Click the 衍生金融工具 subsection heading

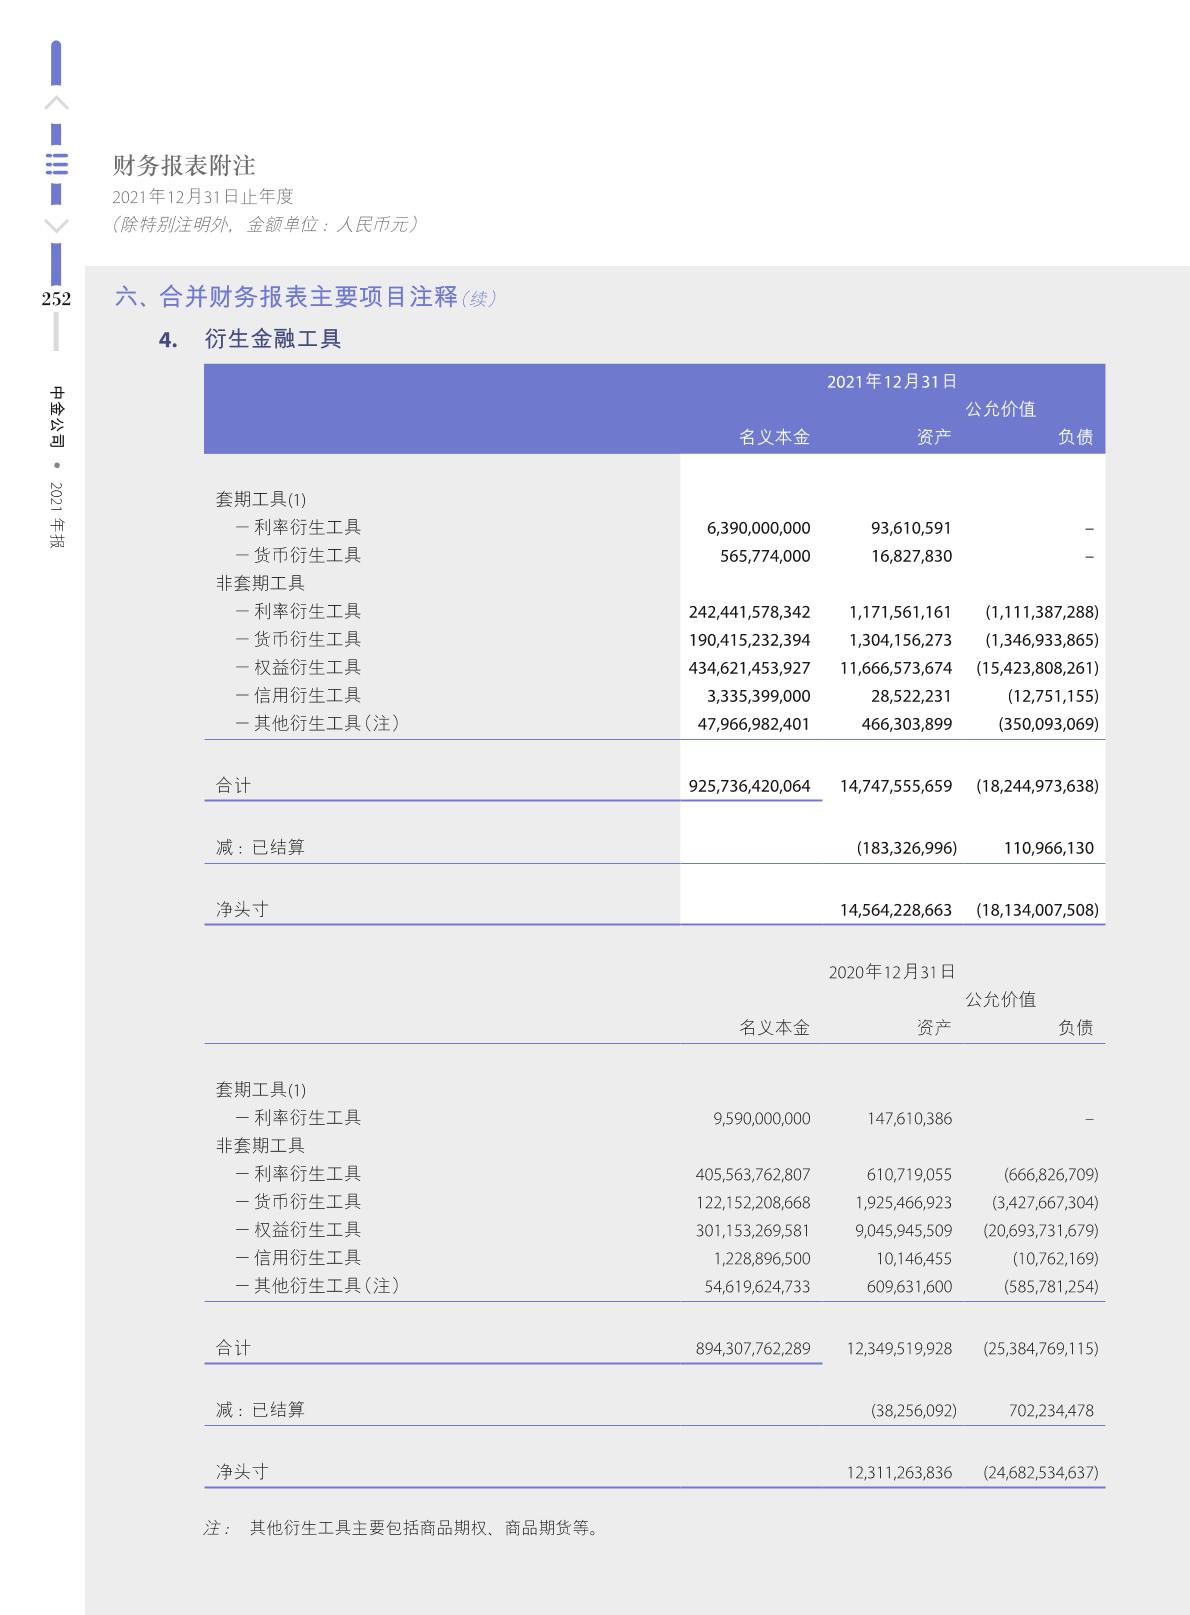pyautogui.click(x=272, y=339)
